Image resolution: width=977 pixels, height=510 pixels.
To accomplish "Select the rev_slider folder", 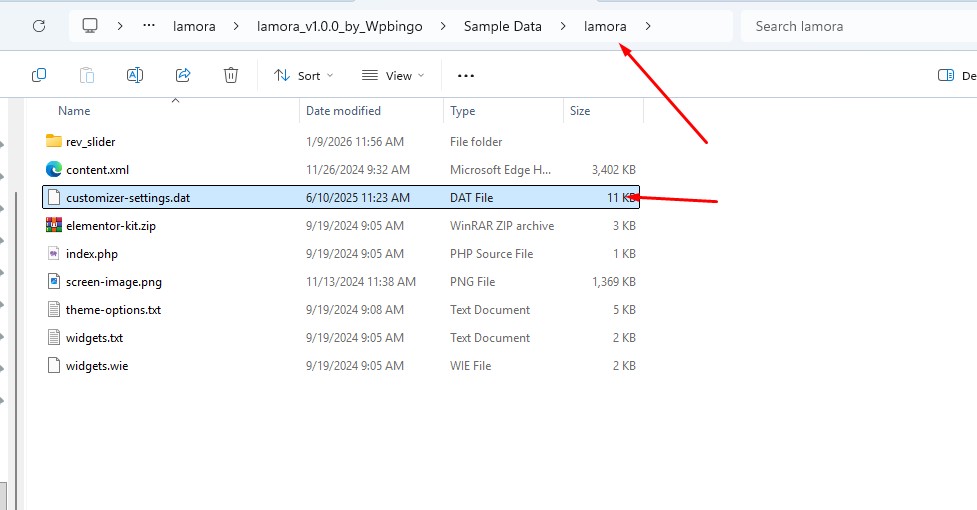I will pos(341,141).
